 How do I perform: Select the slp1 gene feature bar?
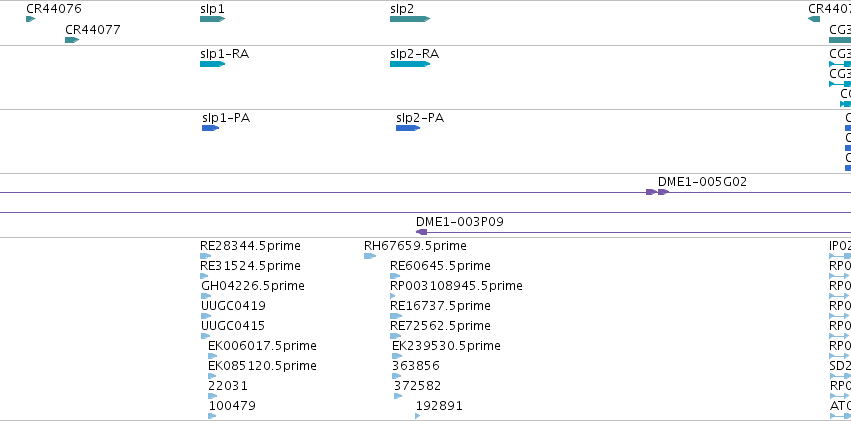212,19
